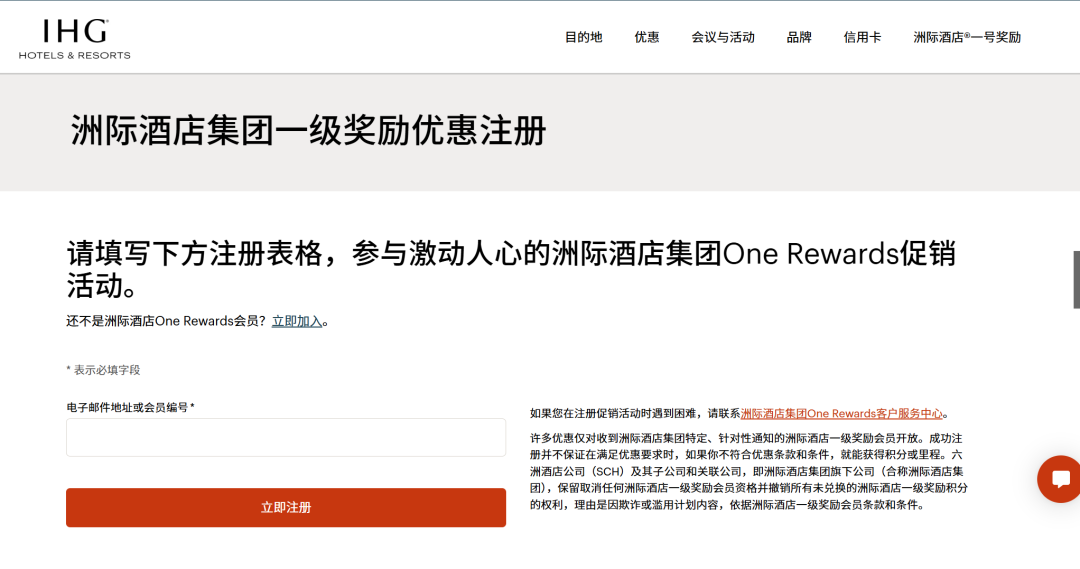Screen dimensions: 1080x569
Task: Open the 会议与活动 menu
Action: (x=723, y=37)
